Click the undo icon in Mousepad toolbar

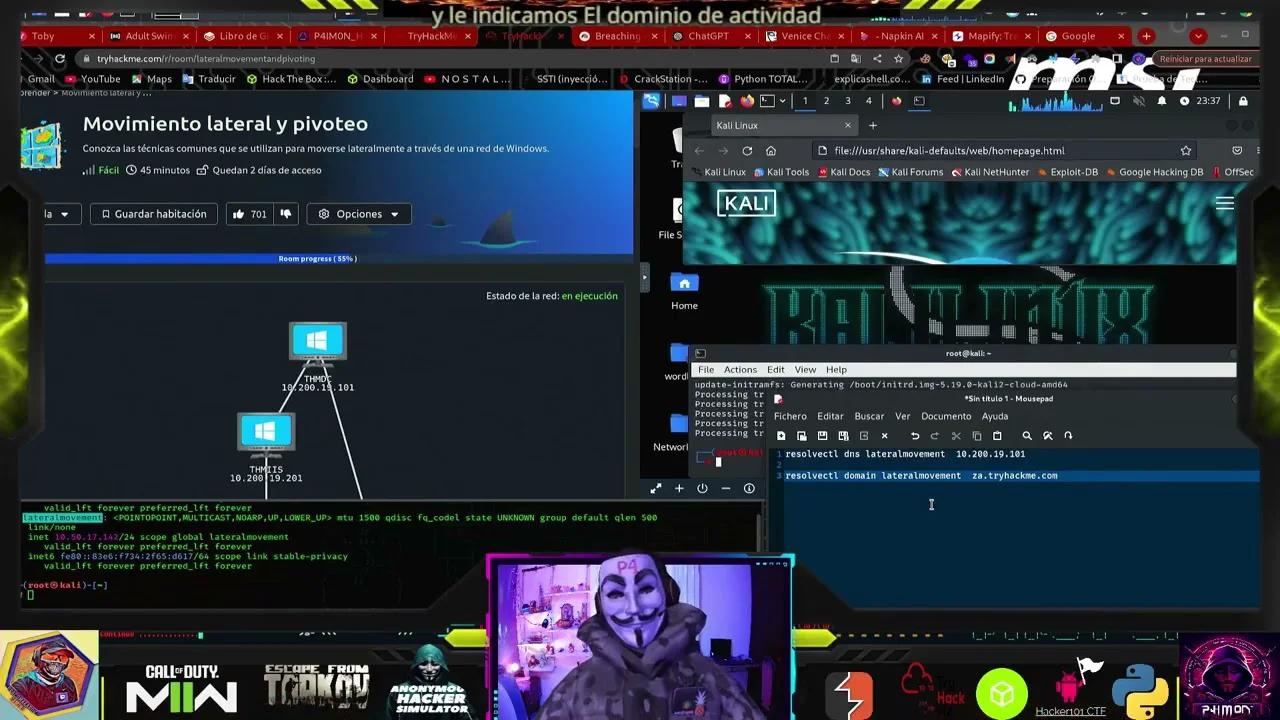click(914, 436)
